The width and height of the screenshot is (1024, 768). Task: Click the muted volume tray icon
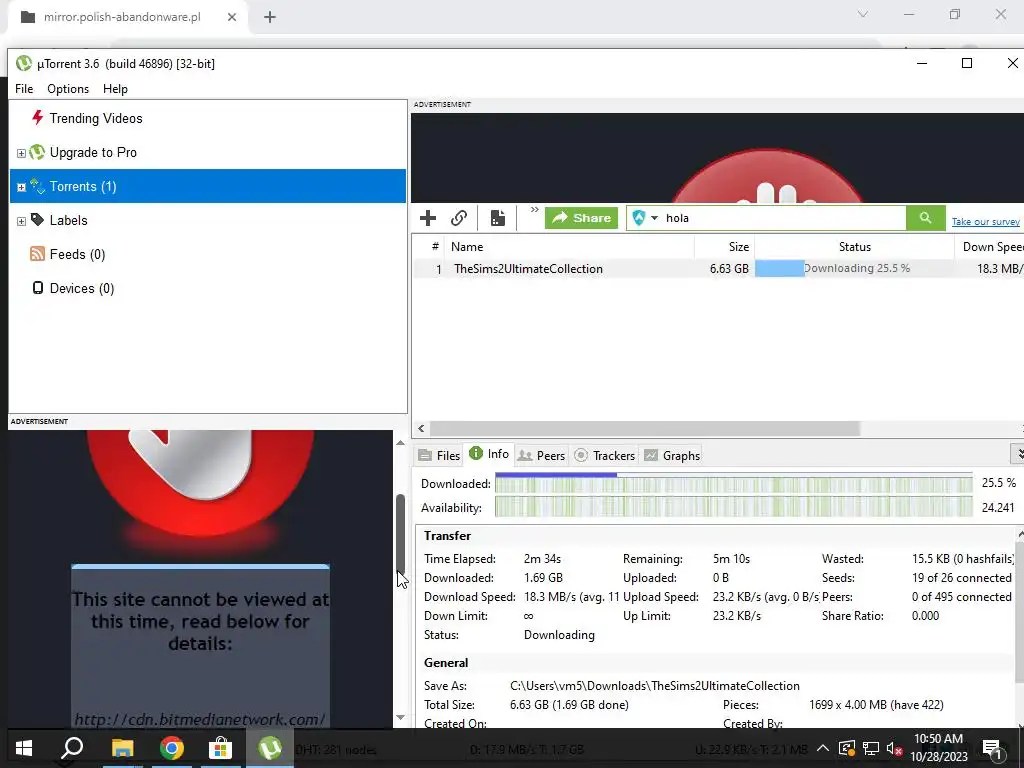coord(895,749)
